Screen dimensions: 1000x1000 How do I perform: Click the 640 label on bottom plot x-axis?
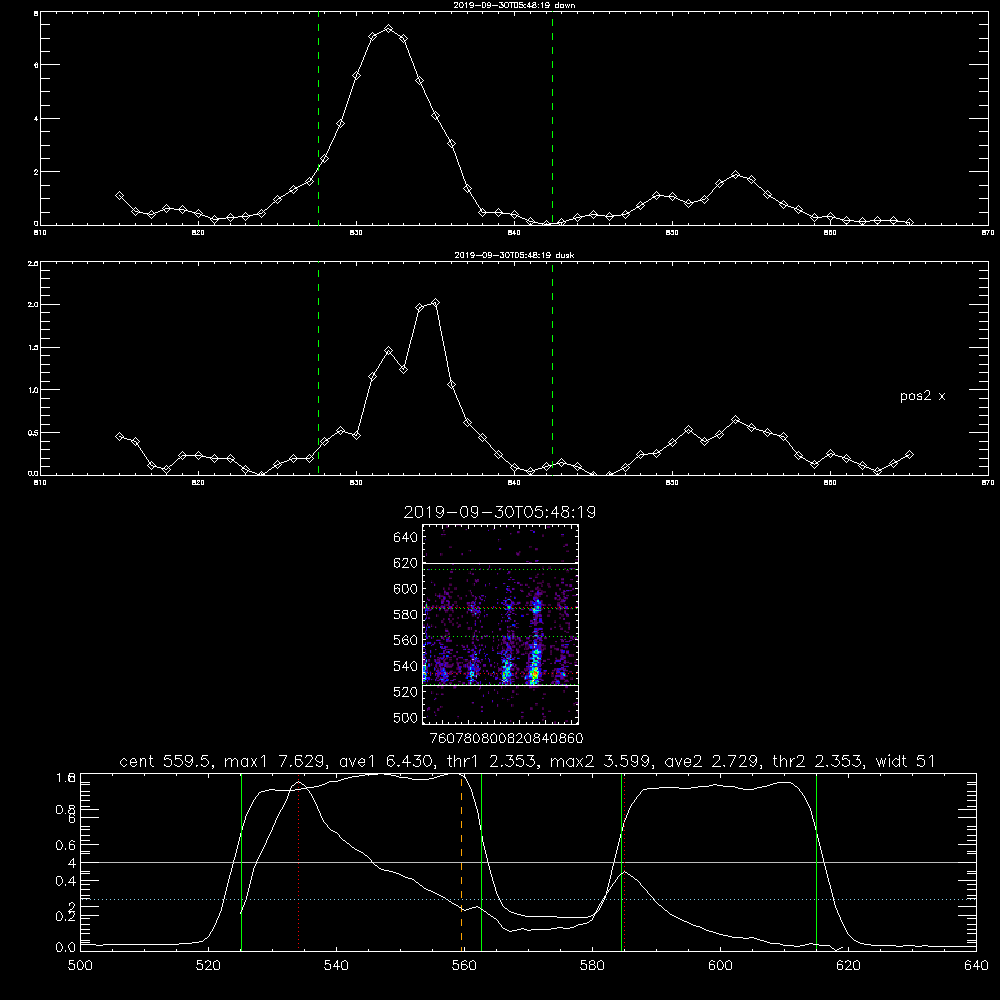976,966
